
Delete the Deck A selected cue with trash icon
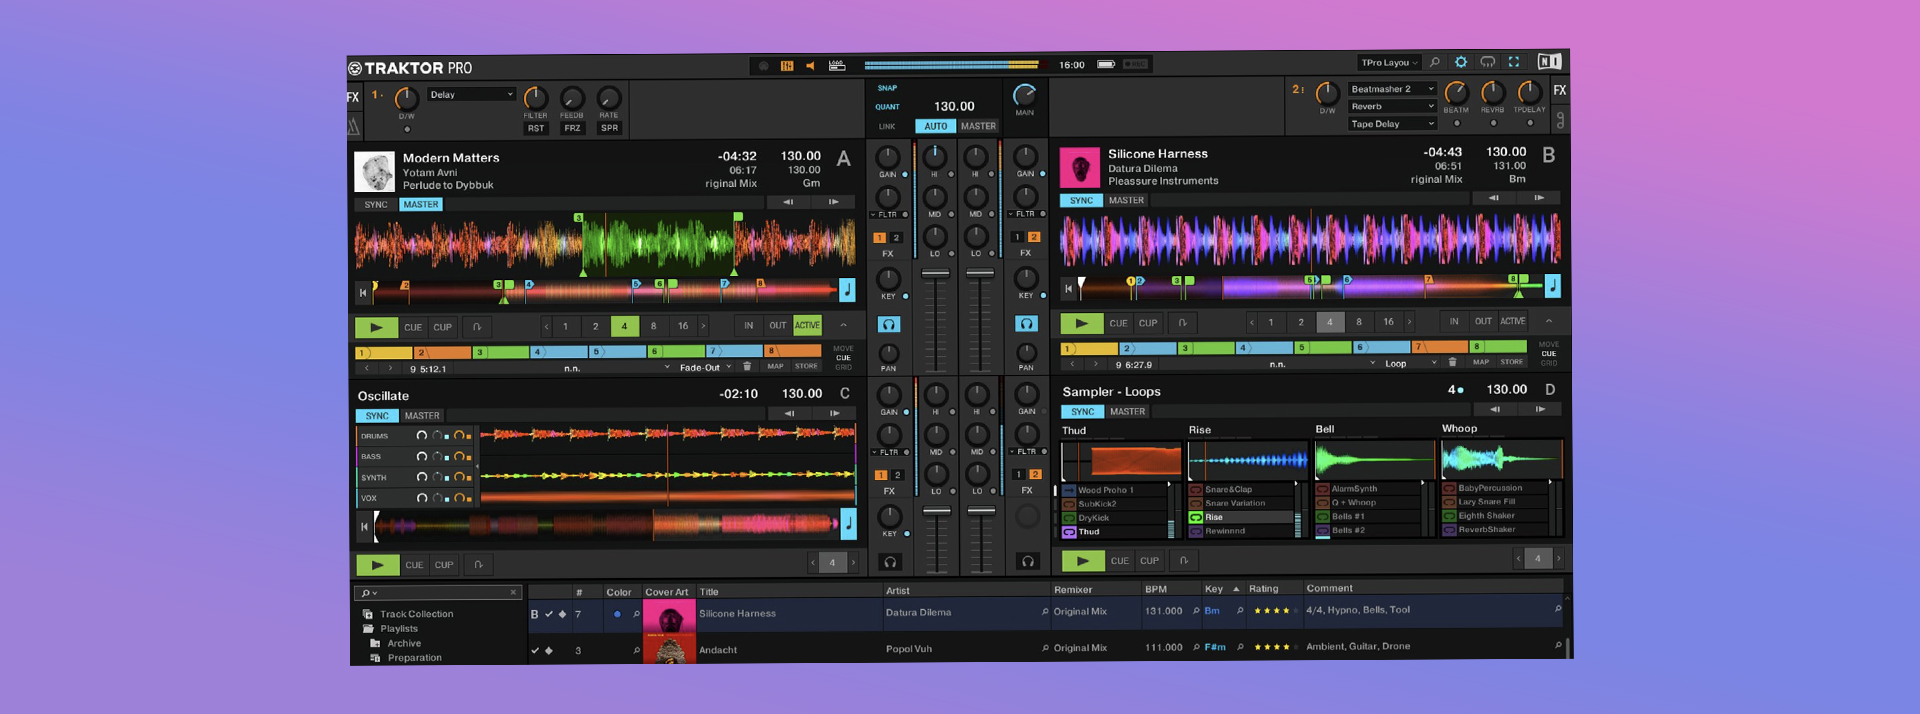pyautogui.click(x=747, y=367)
